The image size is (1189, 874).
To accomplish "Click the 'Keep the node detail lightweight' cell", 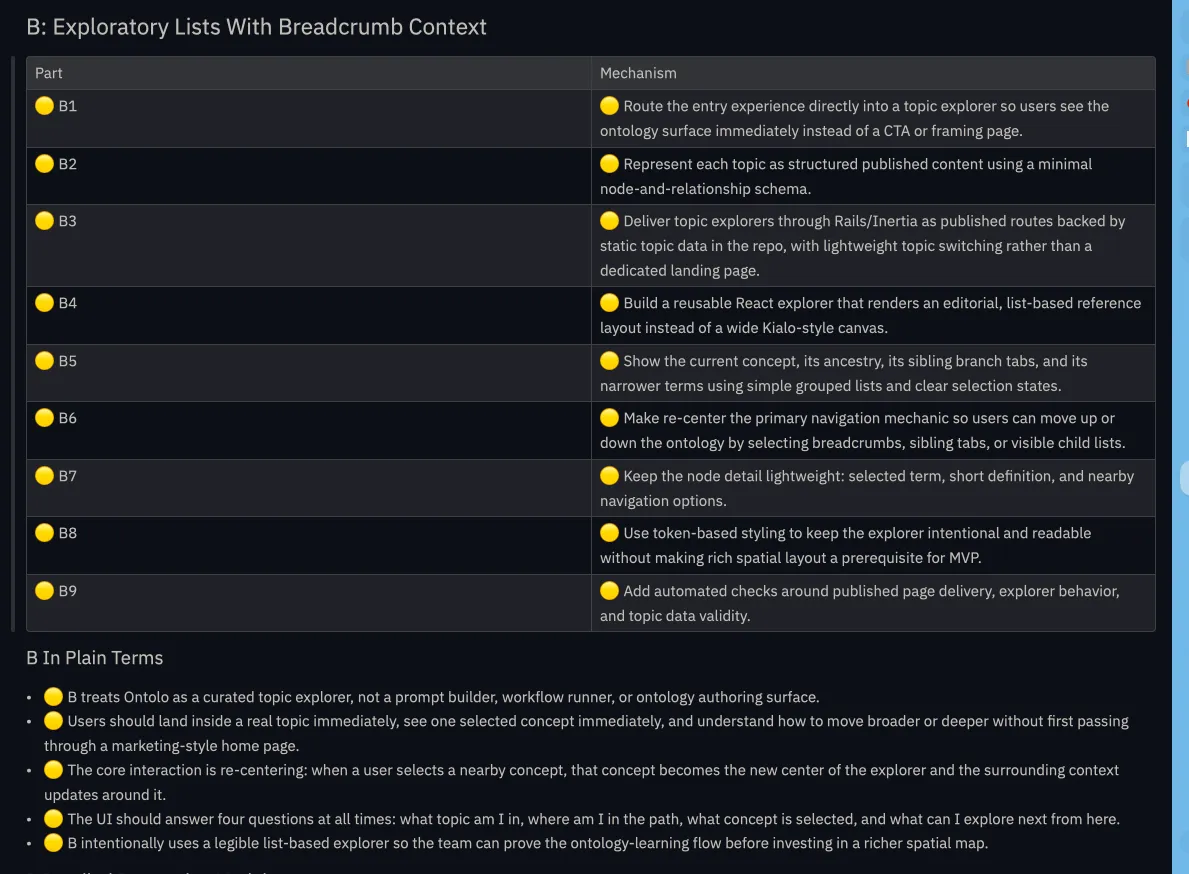I will (868, 488).
